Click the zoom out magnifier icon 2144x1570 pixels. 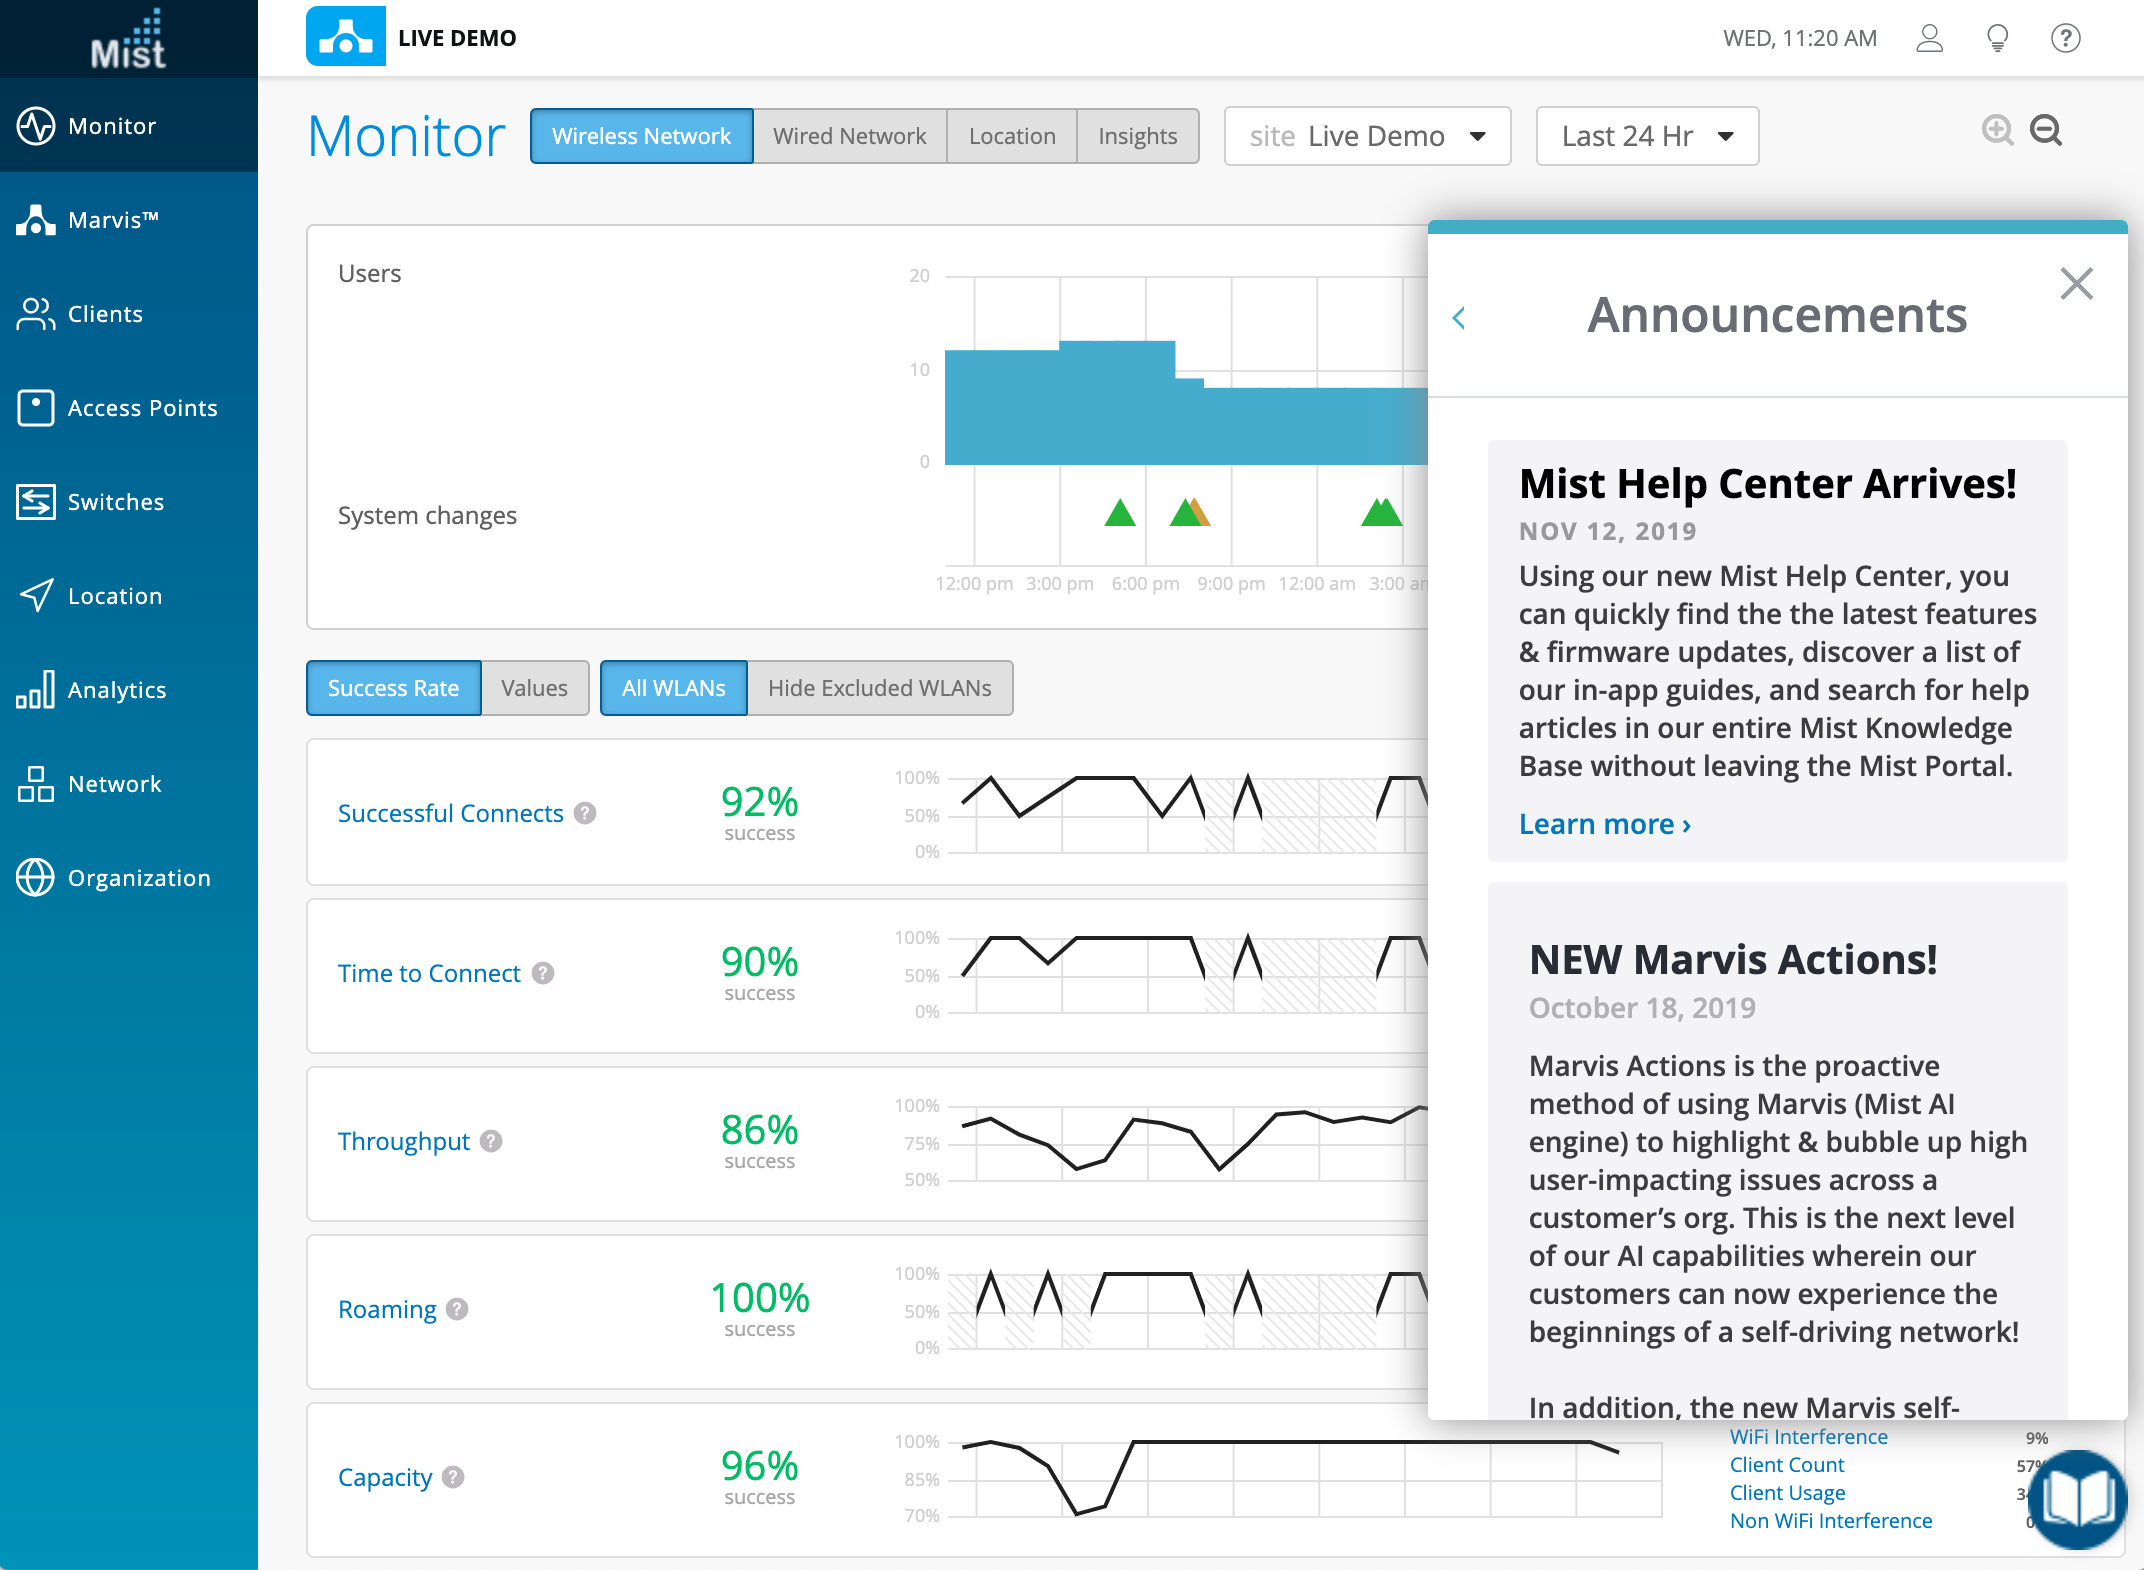click(x=2045, y=131)
